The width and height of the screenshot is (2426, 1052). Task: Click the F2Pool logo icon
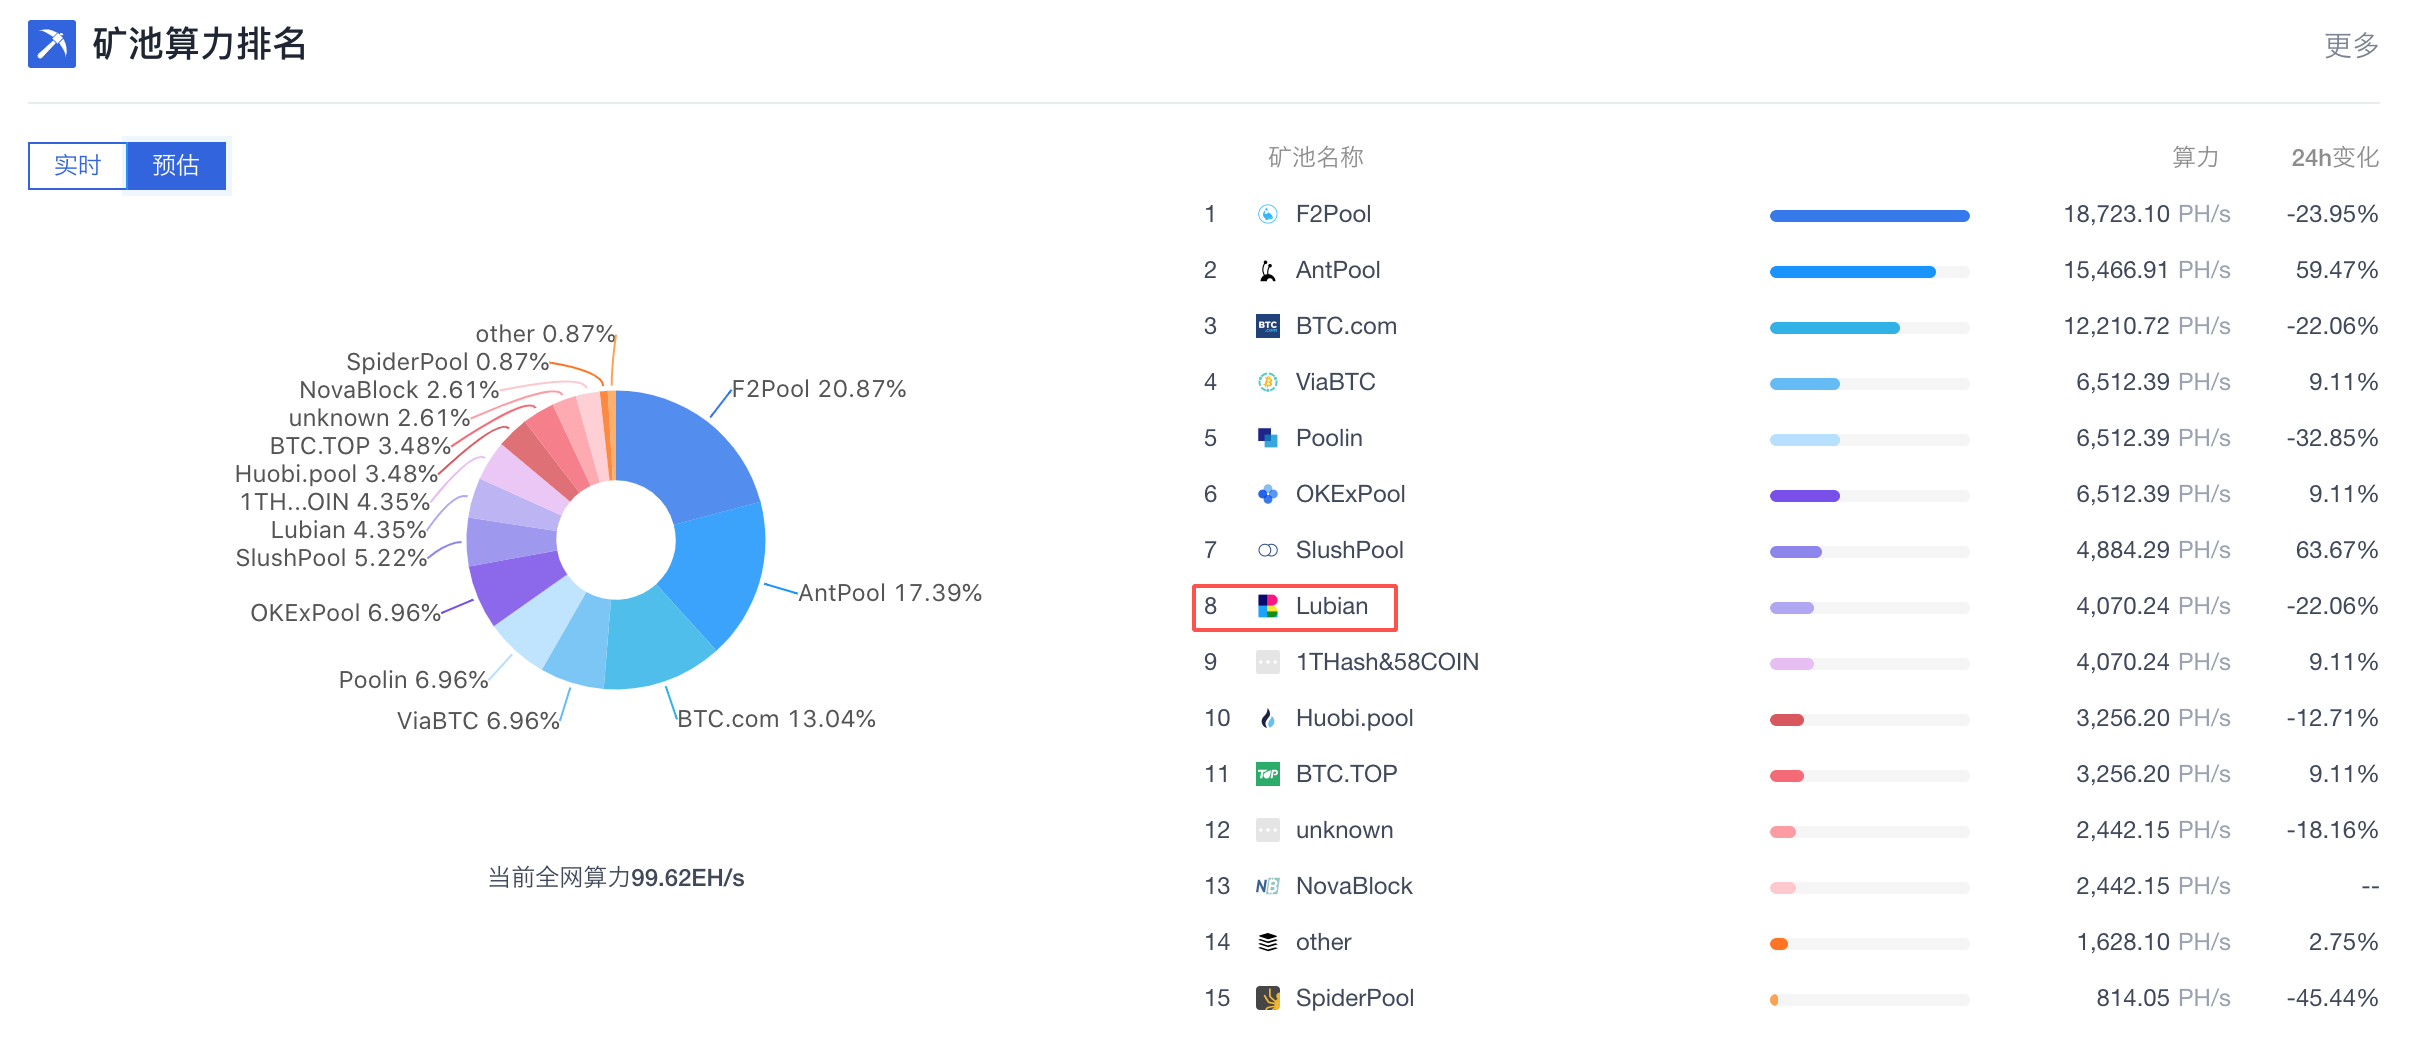pos(1268,214)
